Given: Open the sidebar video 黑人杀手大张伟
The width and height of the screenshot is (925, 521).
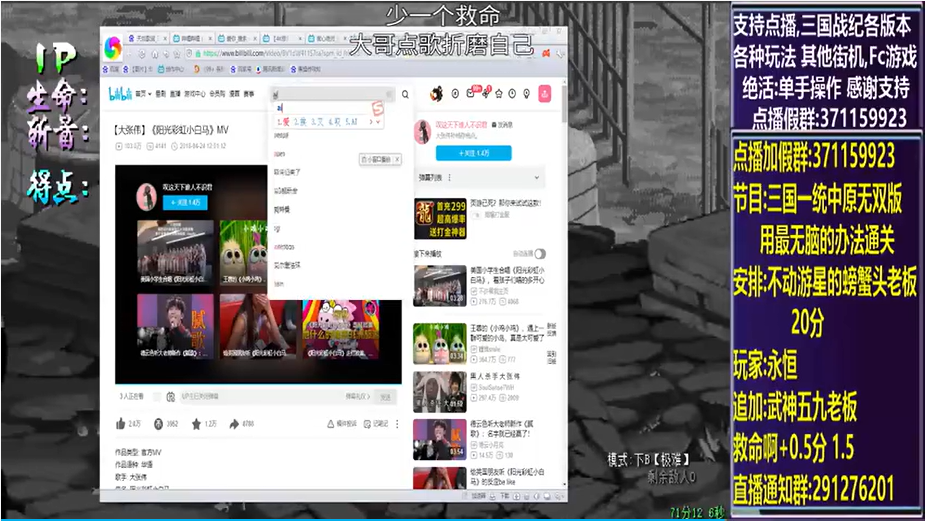Looking at the screenshot, I should point(439,392).
